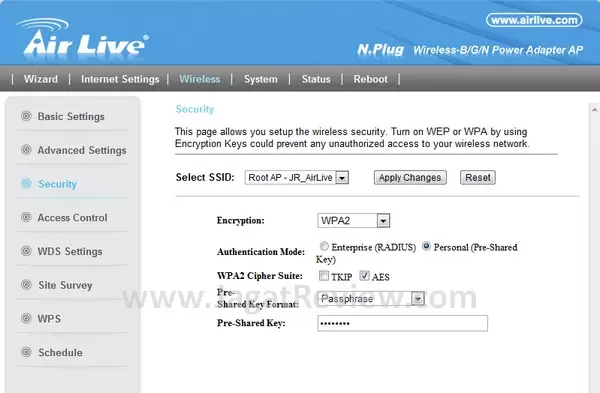Go to Security page in sidebar
The width and height of the screenshot is (600, 393).
click(57, 184)
